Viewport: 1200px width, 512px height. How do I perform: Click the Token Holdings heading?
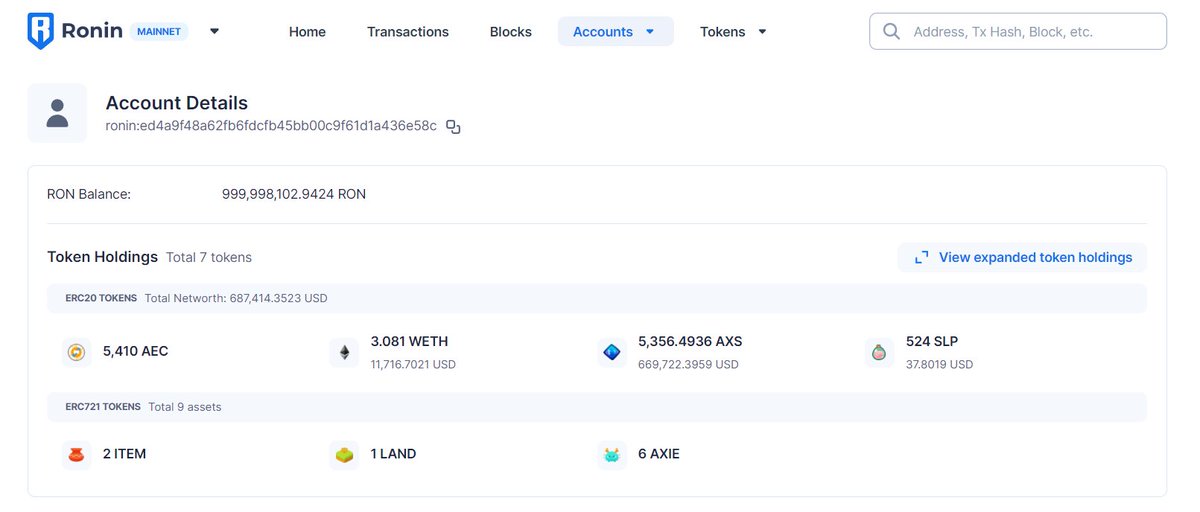[102, 257]
